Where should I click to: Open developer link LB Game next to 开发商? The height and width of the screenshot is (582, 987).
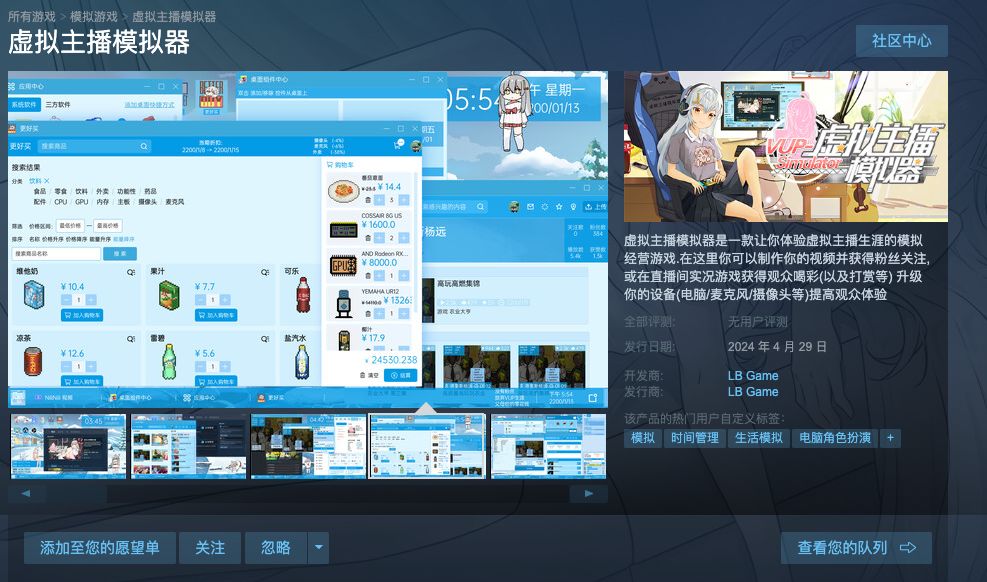point(753,376)
